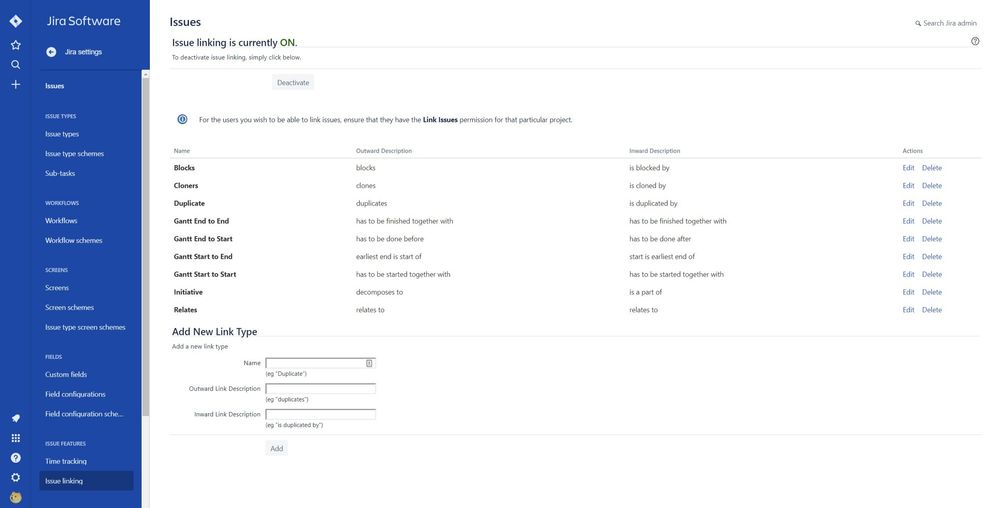Delete Gantt Start to Start link type
999x508 pixels.
tap(931, 275)
